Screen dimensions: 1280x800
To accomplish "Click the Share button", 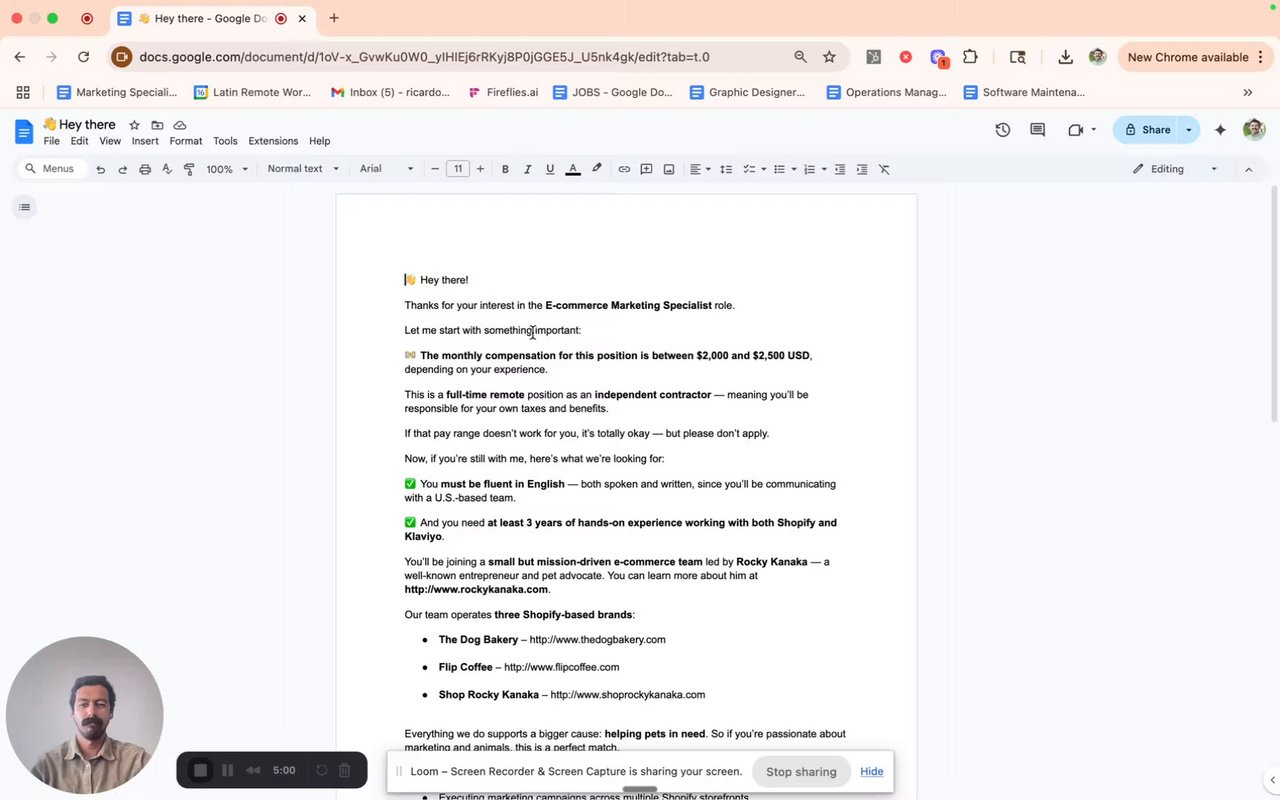I will (x=1147, y=130).
